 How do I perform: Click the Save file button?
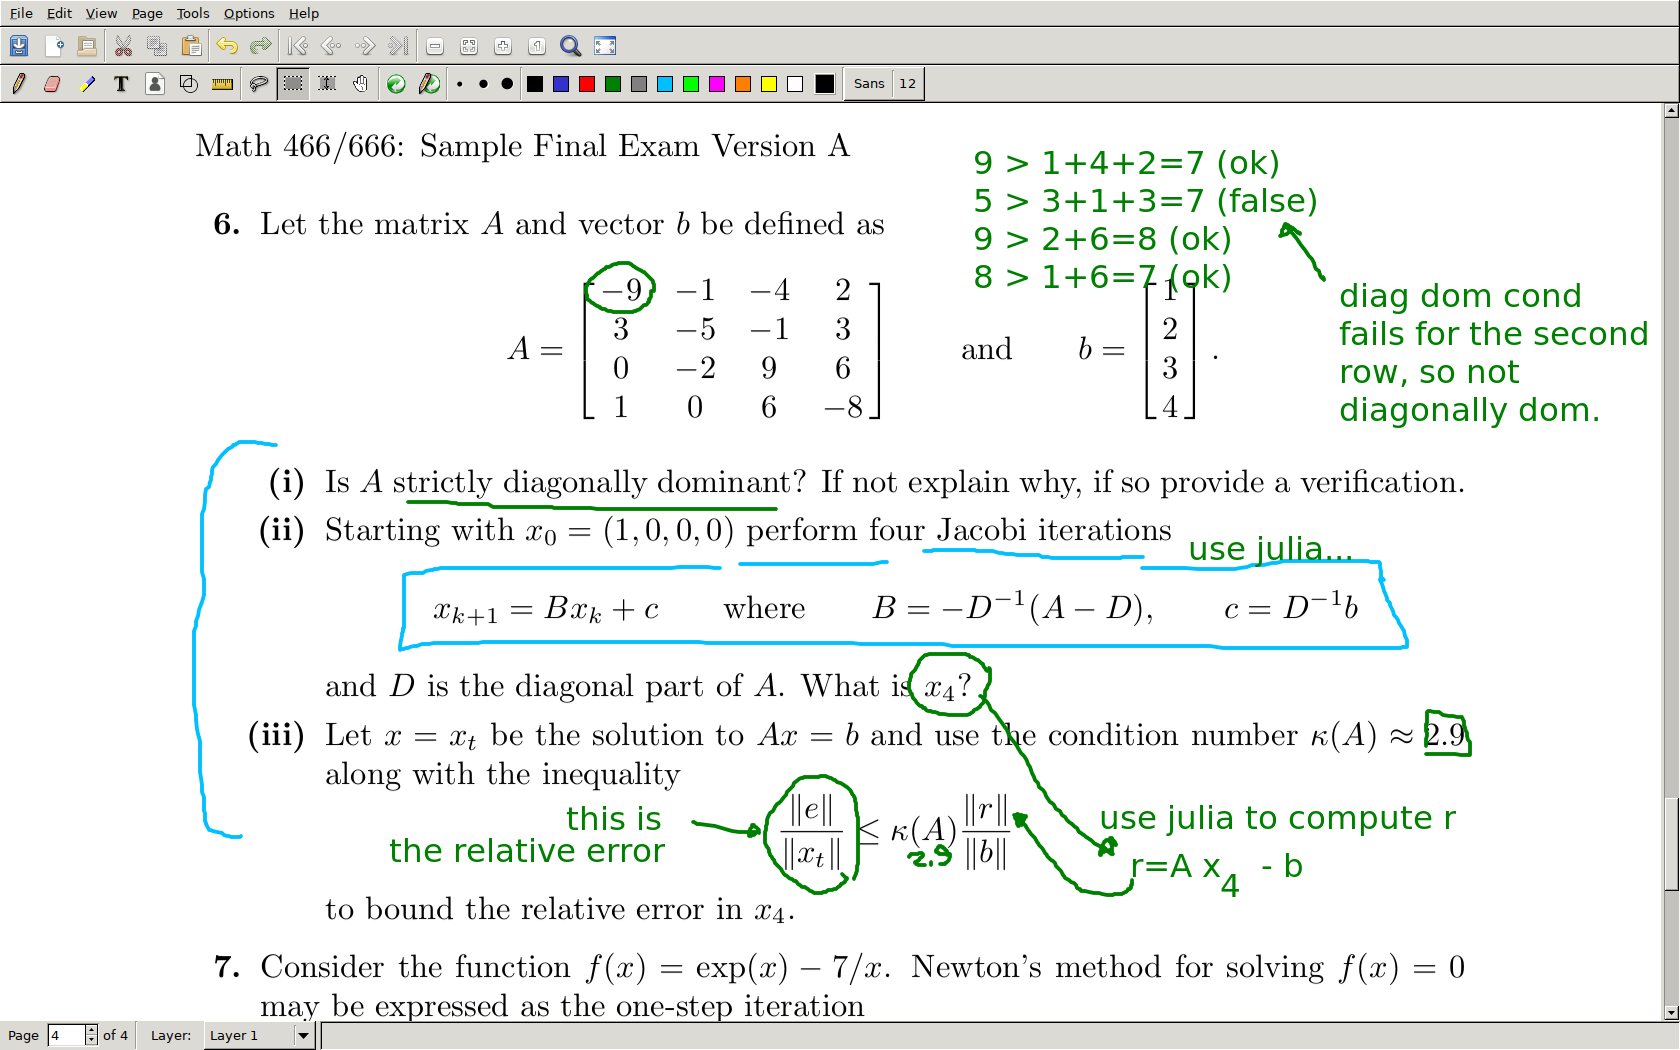point(19,46)
